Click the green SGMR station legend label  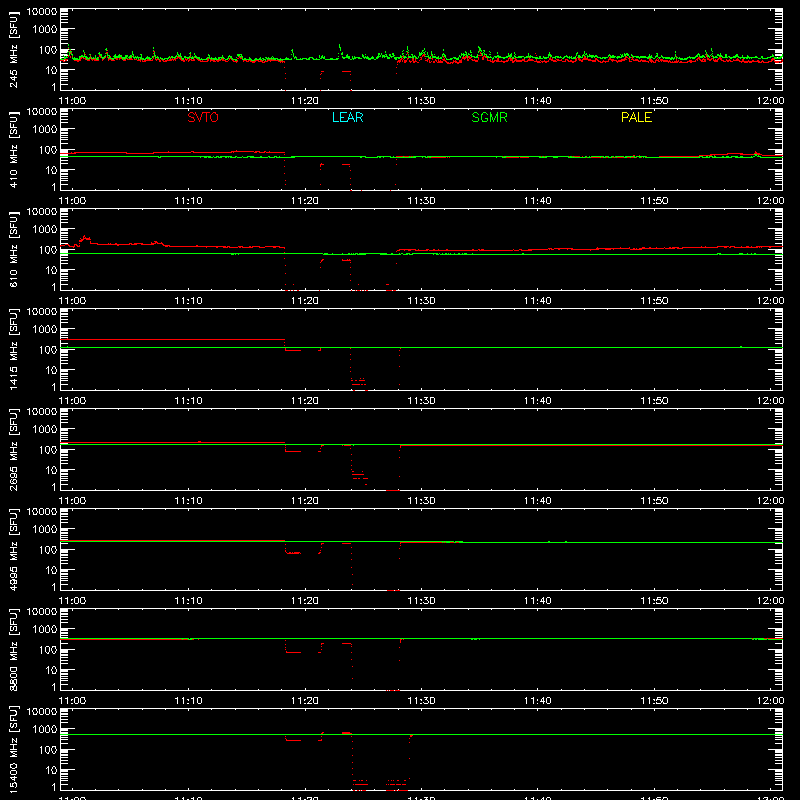pos(489,117)
